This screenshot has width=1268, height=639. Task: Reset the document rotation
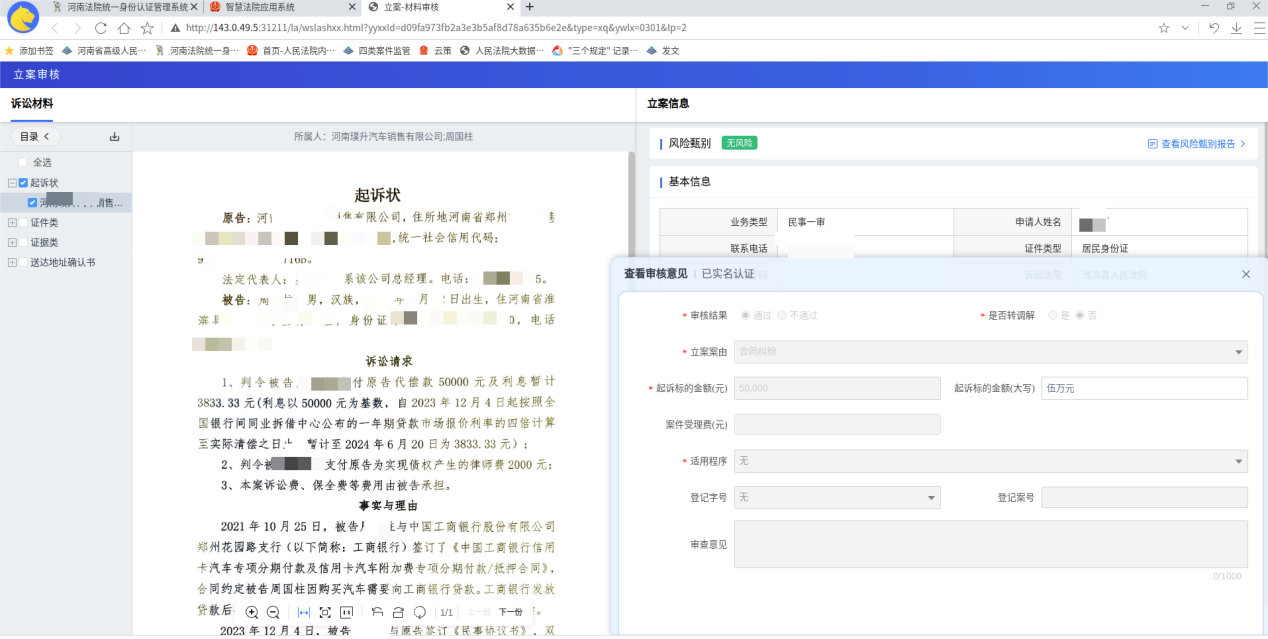point(420,612)
